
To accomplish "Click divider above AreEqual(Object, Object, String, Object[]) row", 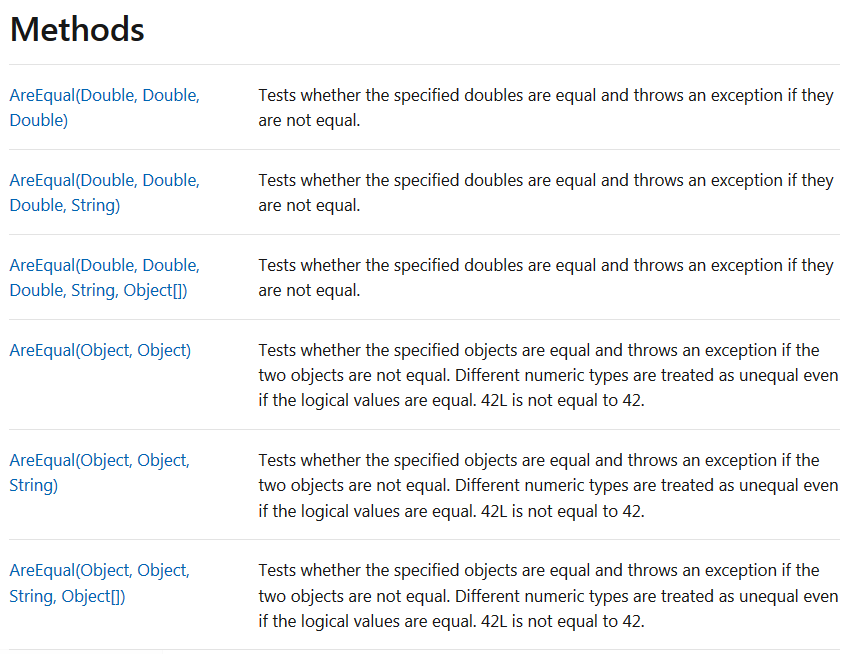I will (424, 539).
